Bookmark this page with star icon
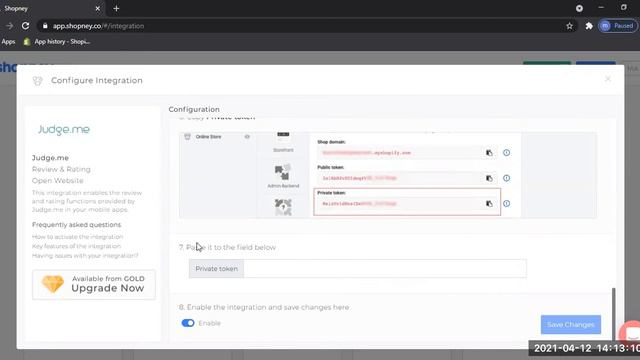 (x=569, y=26)
